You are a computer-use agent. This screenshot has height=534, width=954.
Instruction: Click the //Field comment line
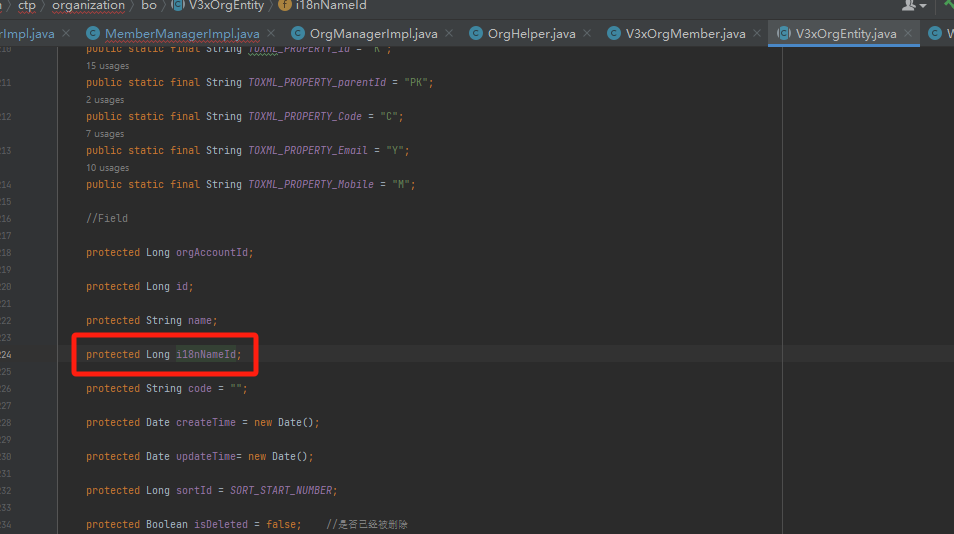(107, 218)
